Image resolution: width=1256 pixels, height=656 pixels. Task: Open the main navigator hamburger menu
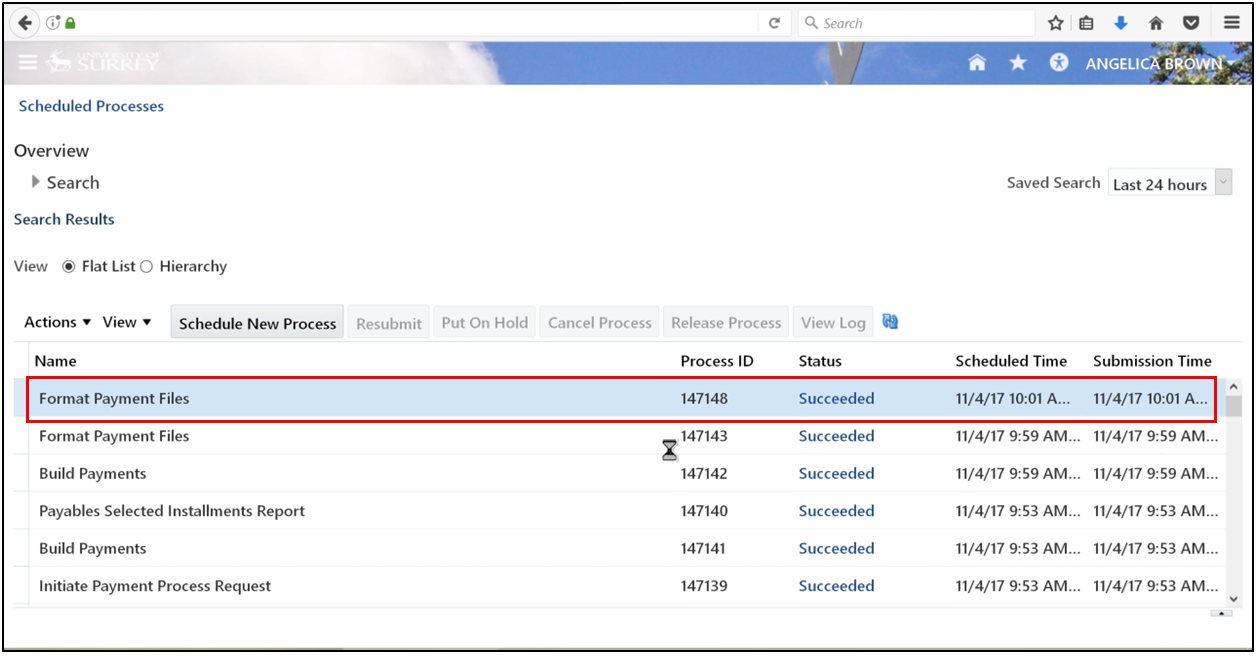click(x=27, y=62)
